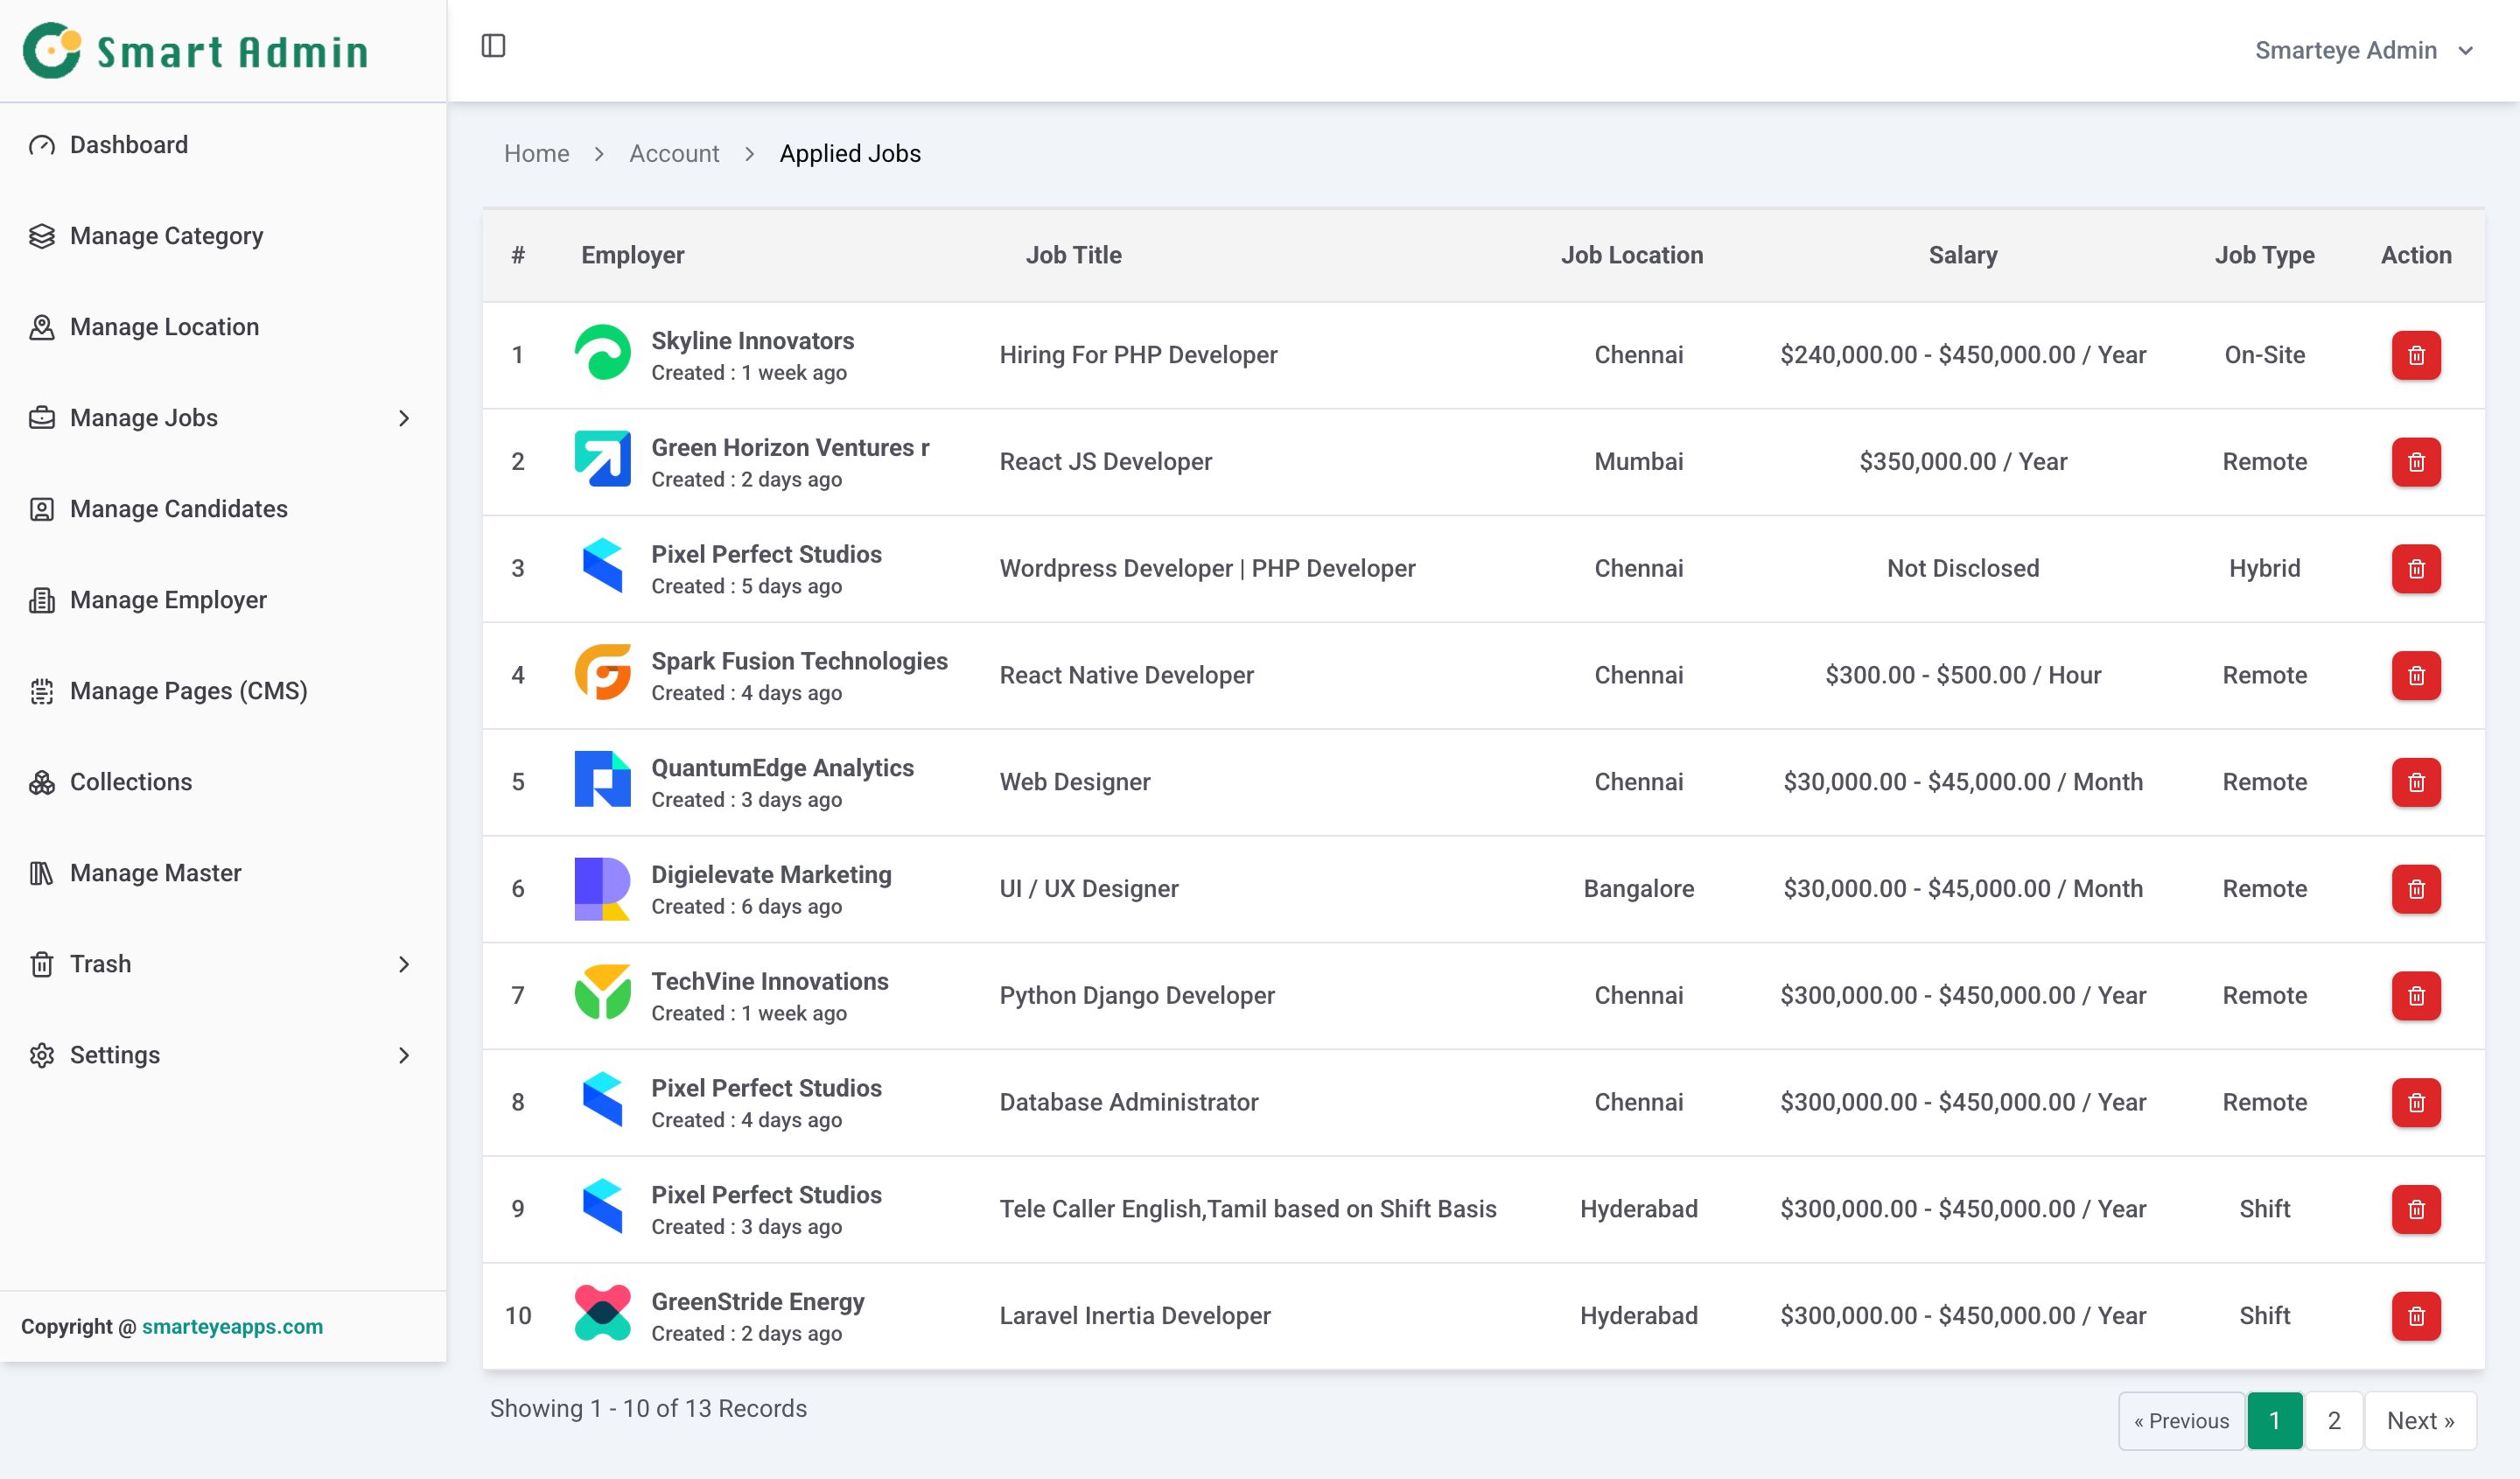Remove the UI / UX Designer row

click(2415, 889)
